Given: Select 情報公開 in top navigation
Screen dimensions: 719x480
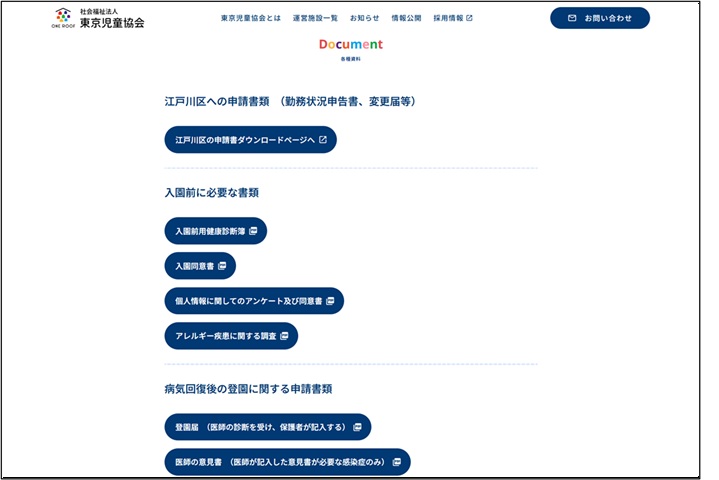Looking at the screenshot, I should [406, 18].
